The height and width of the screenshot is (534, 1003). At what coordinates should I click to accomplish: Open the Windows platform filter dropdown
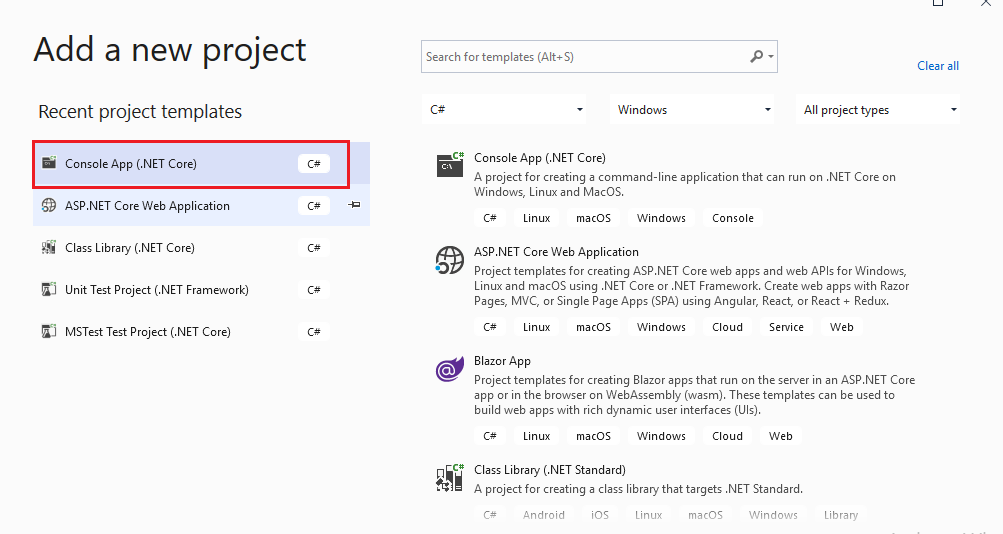coord(692,109)
